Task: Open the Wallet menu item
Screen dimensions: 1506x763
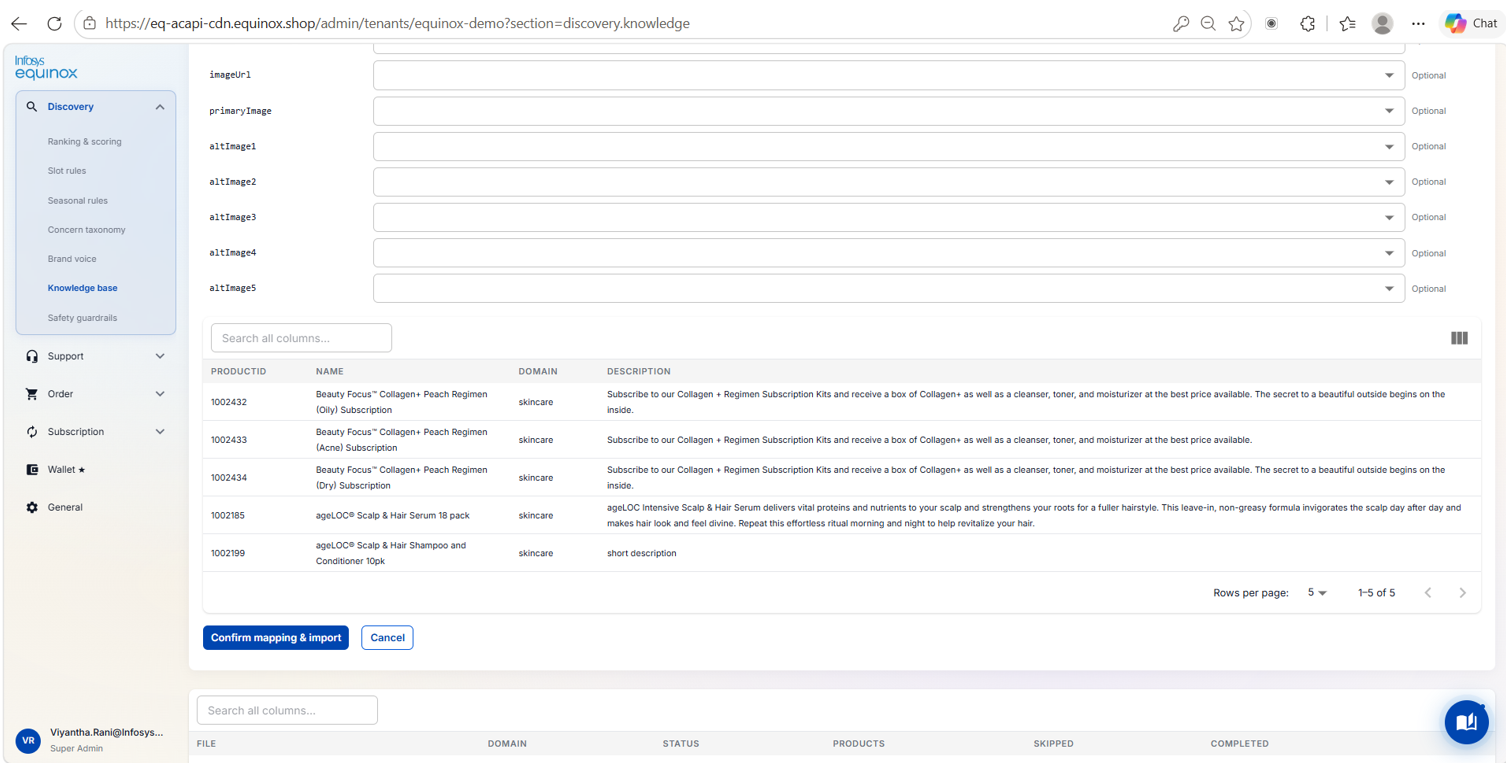Action: (66, 469)
